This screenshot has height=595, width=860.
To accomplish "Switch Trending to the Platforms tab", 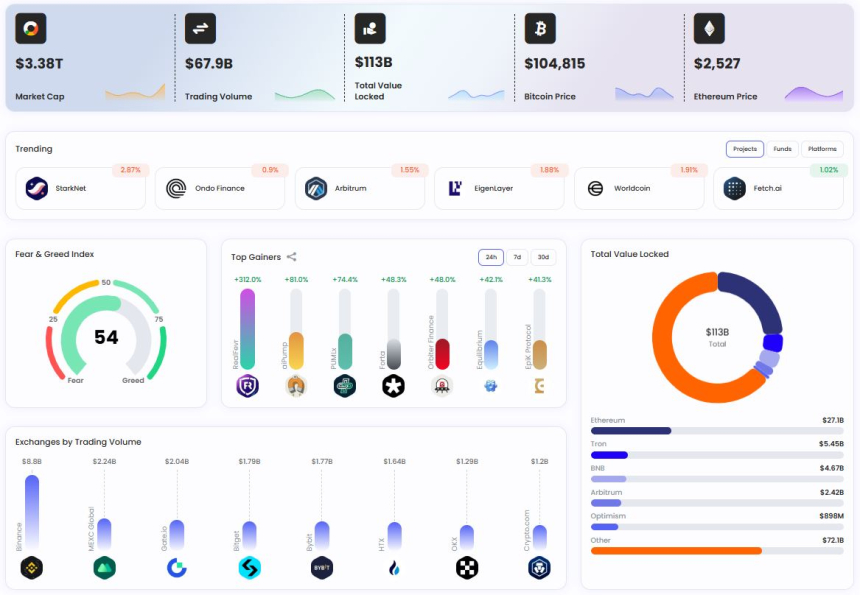I will click(x=822, y=149).
